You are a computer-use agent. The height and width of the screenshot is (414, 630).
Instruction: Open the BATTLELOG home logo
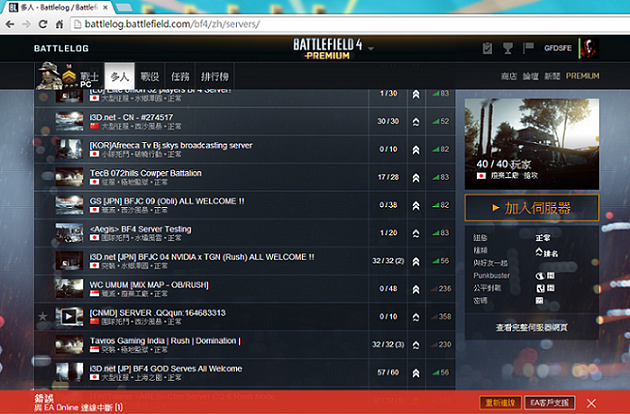pyautogui.click(x=61, y=48)
